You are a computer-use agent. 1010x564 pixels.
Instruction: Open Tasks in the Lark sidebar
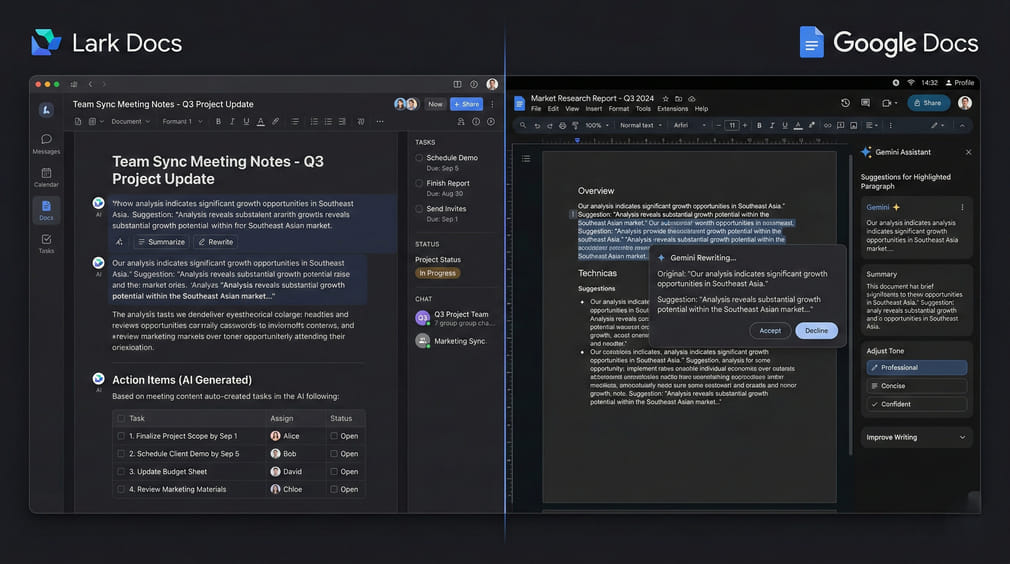click(x=46, y=243)
